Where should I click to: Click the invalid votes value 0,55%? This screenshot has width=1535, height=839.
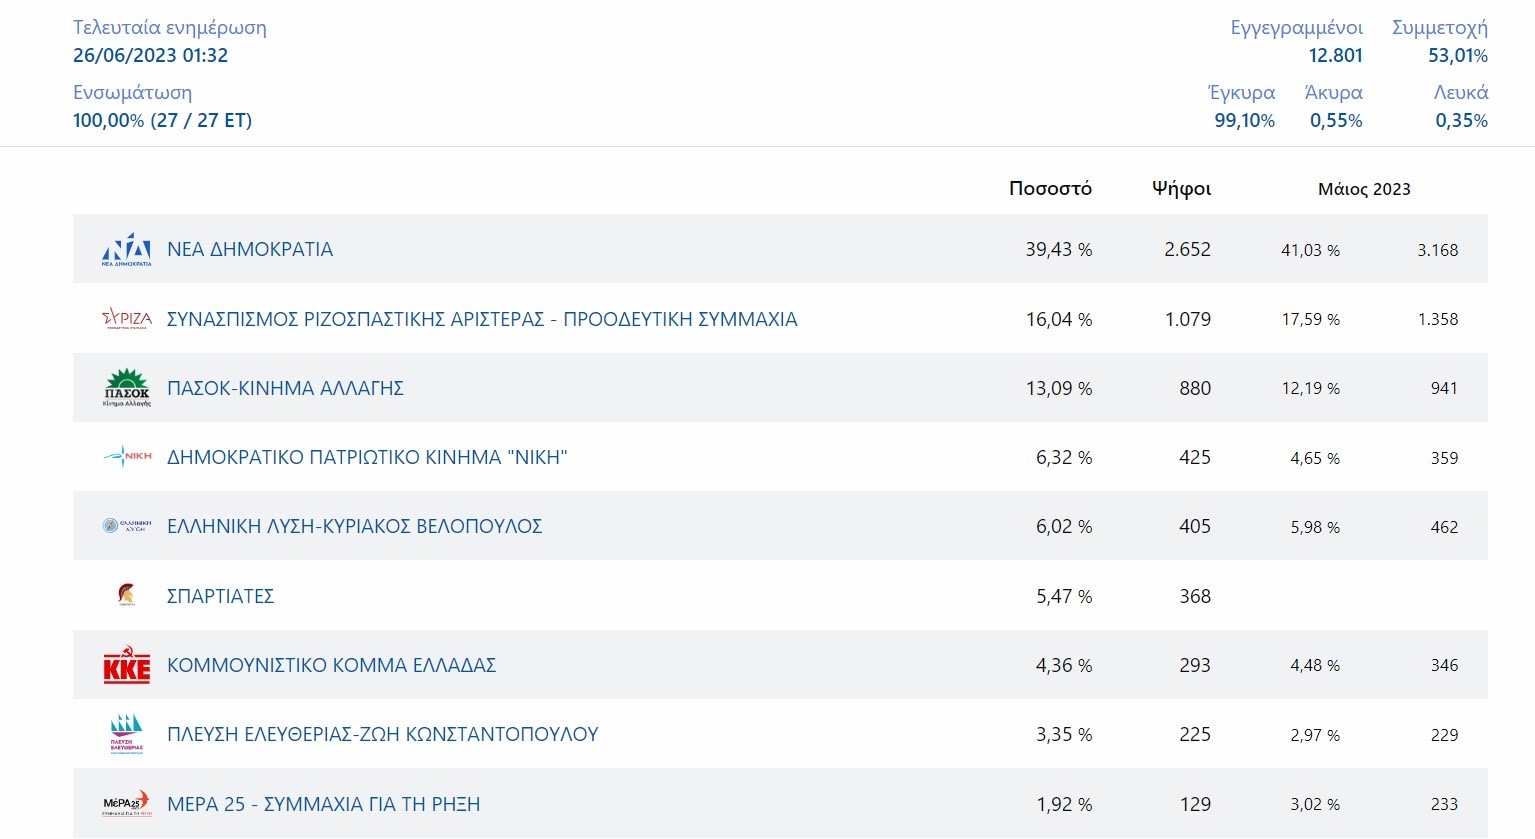[x=1336, y=120]
